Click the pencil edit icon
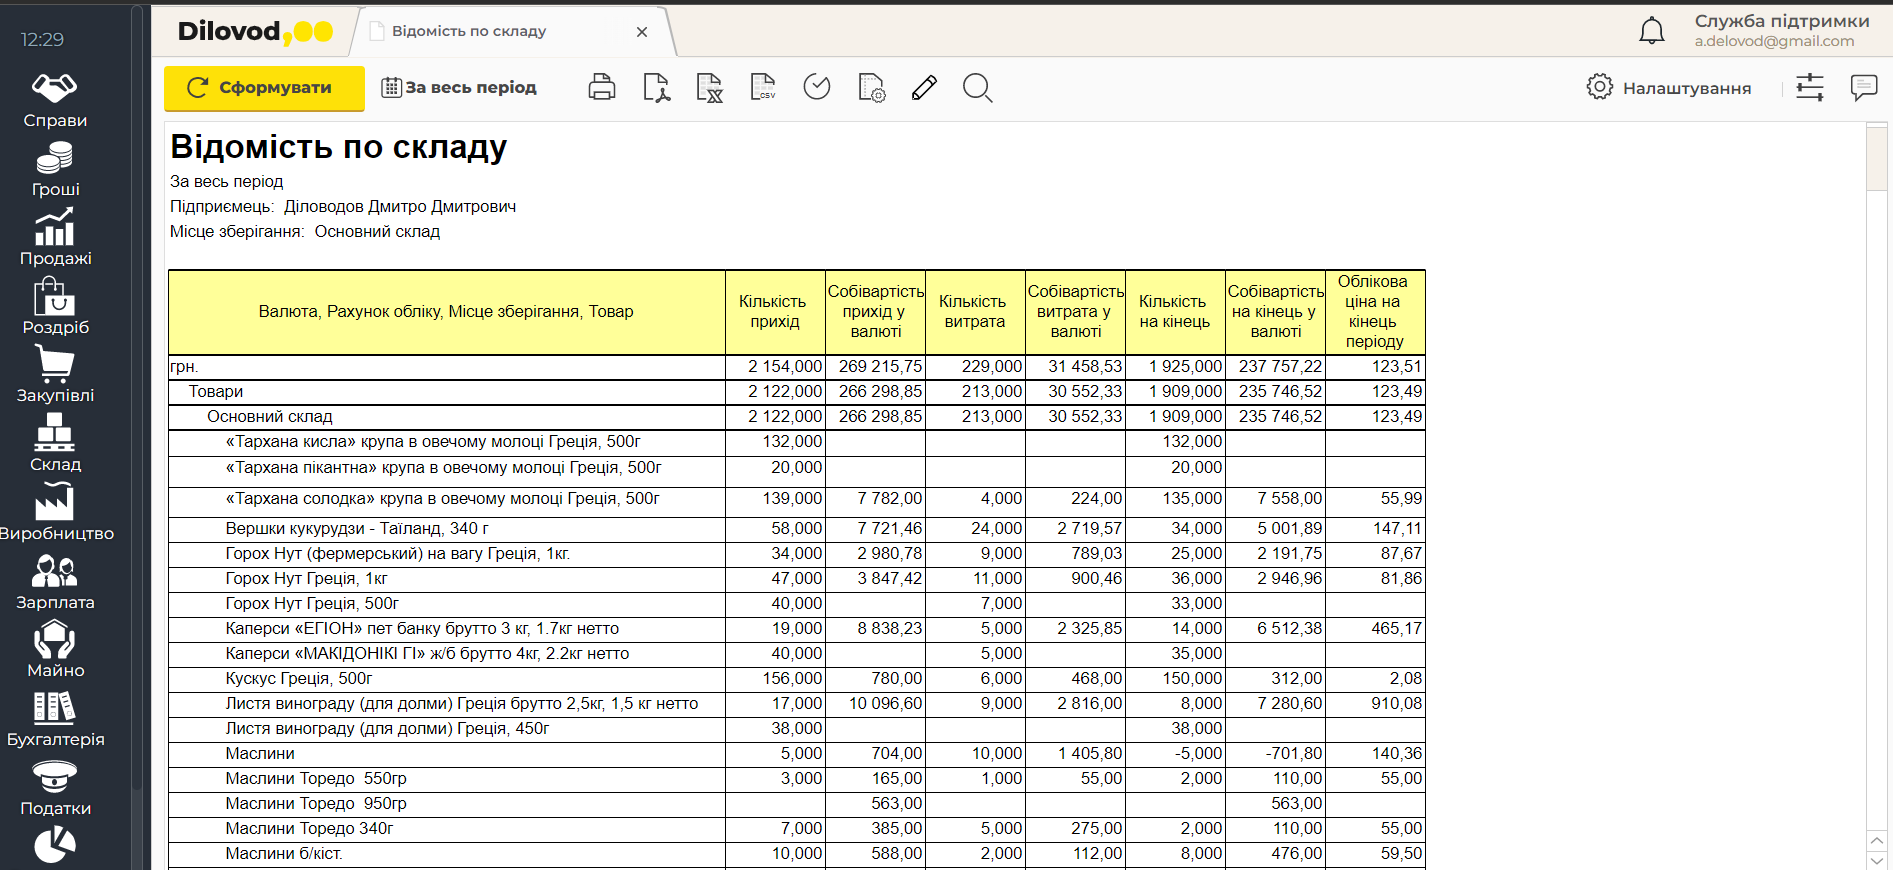The image size is (1893, 870). tap(924, 88)
